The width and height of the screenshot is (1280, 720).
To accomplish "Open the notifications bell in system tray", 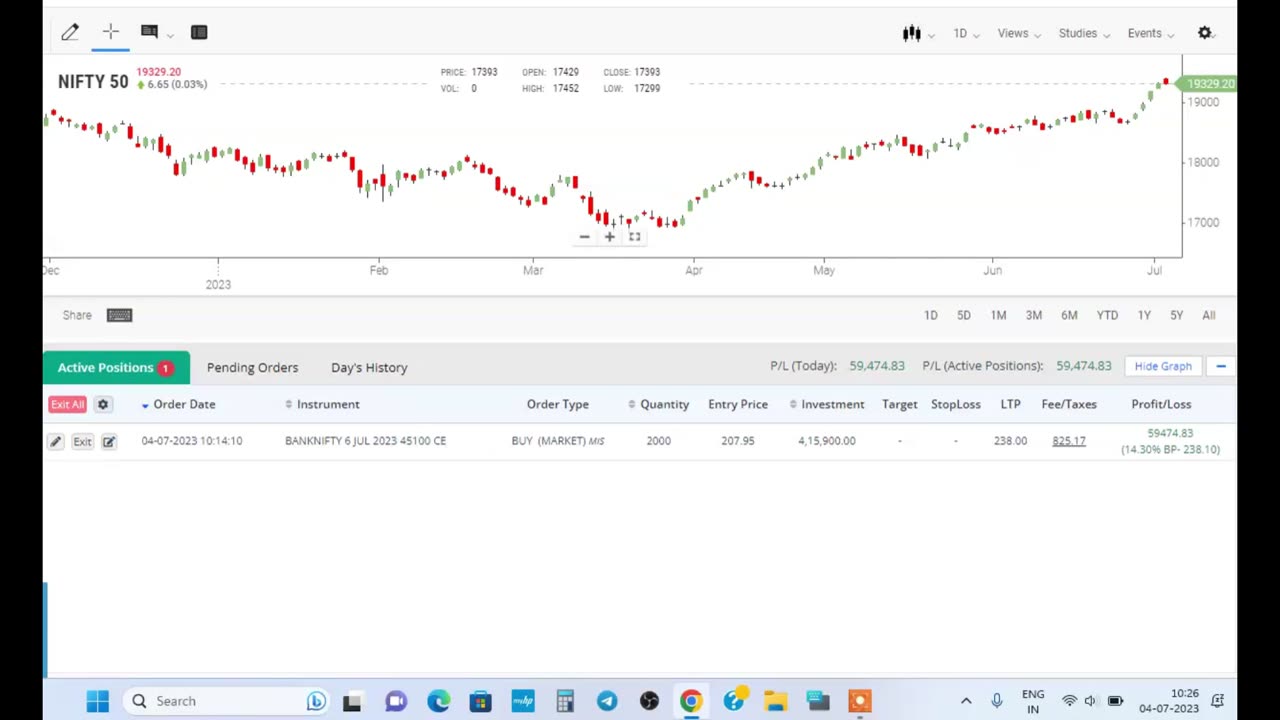I will point(1218,701).
